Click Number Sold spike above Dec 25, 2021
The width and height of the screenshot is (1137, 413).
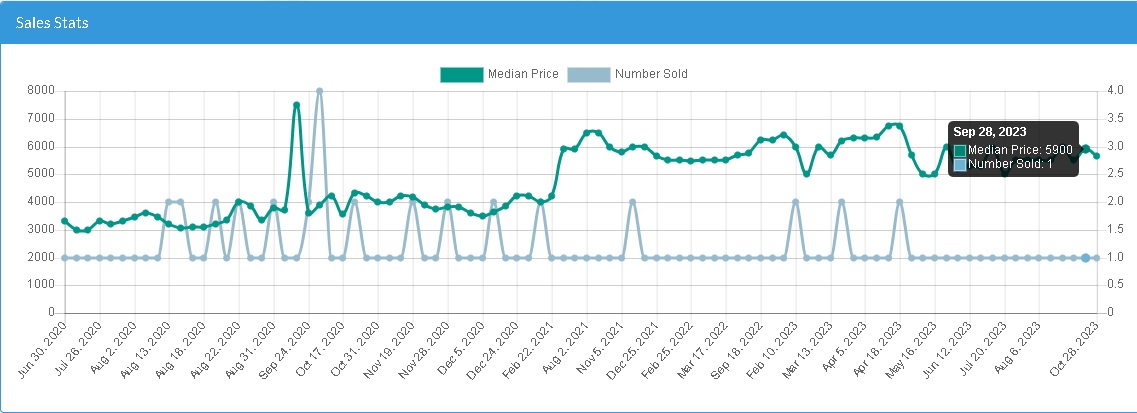pos(633,202)
